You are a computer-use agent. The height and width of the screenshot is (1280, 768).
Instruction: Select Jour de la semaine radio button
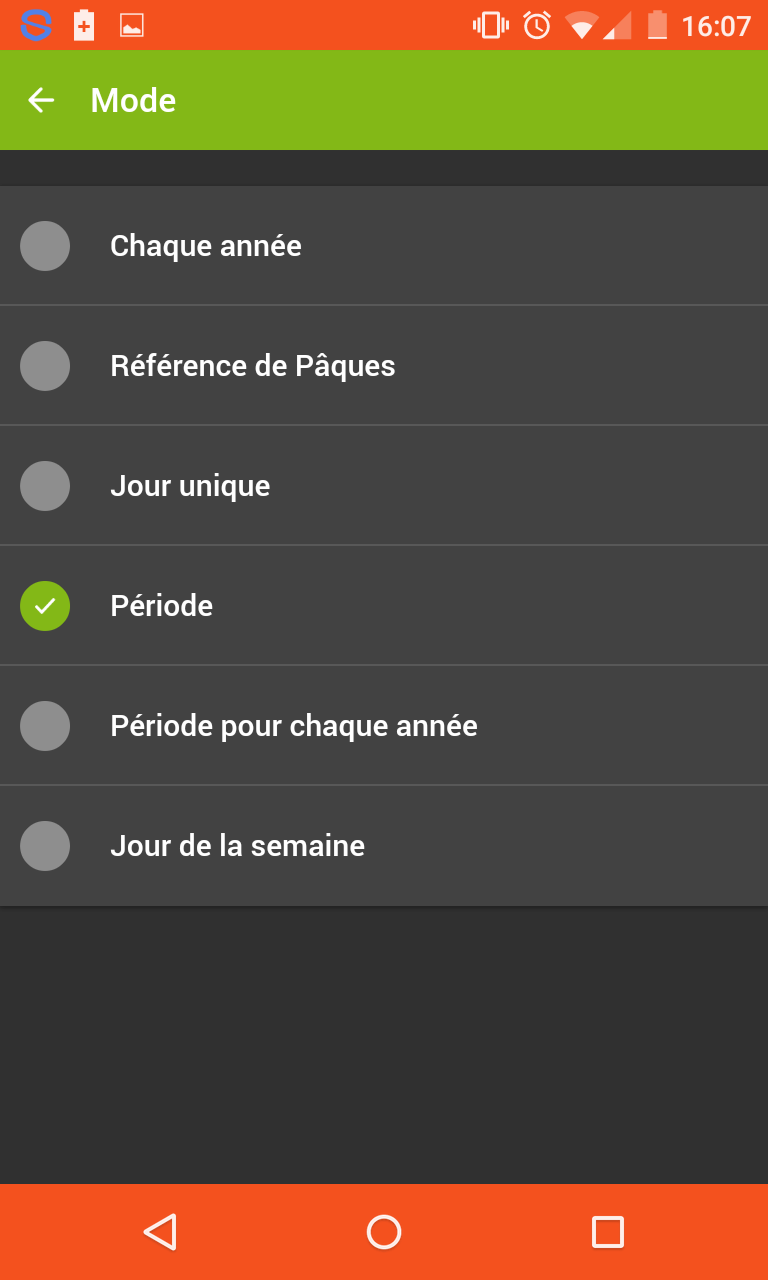[x=45, y=846]
